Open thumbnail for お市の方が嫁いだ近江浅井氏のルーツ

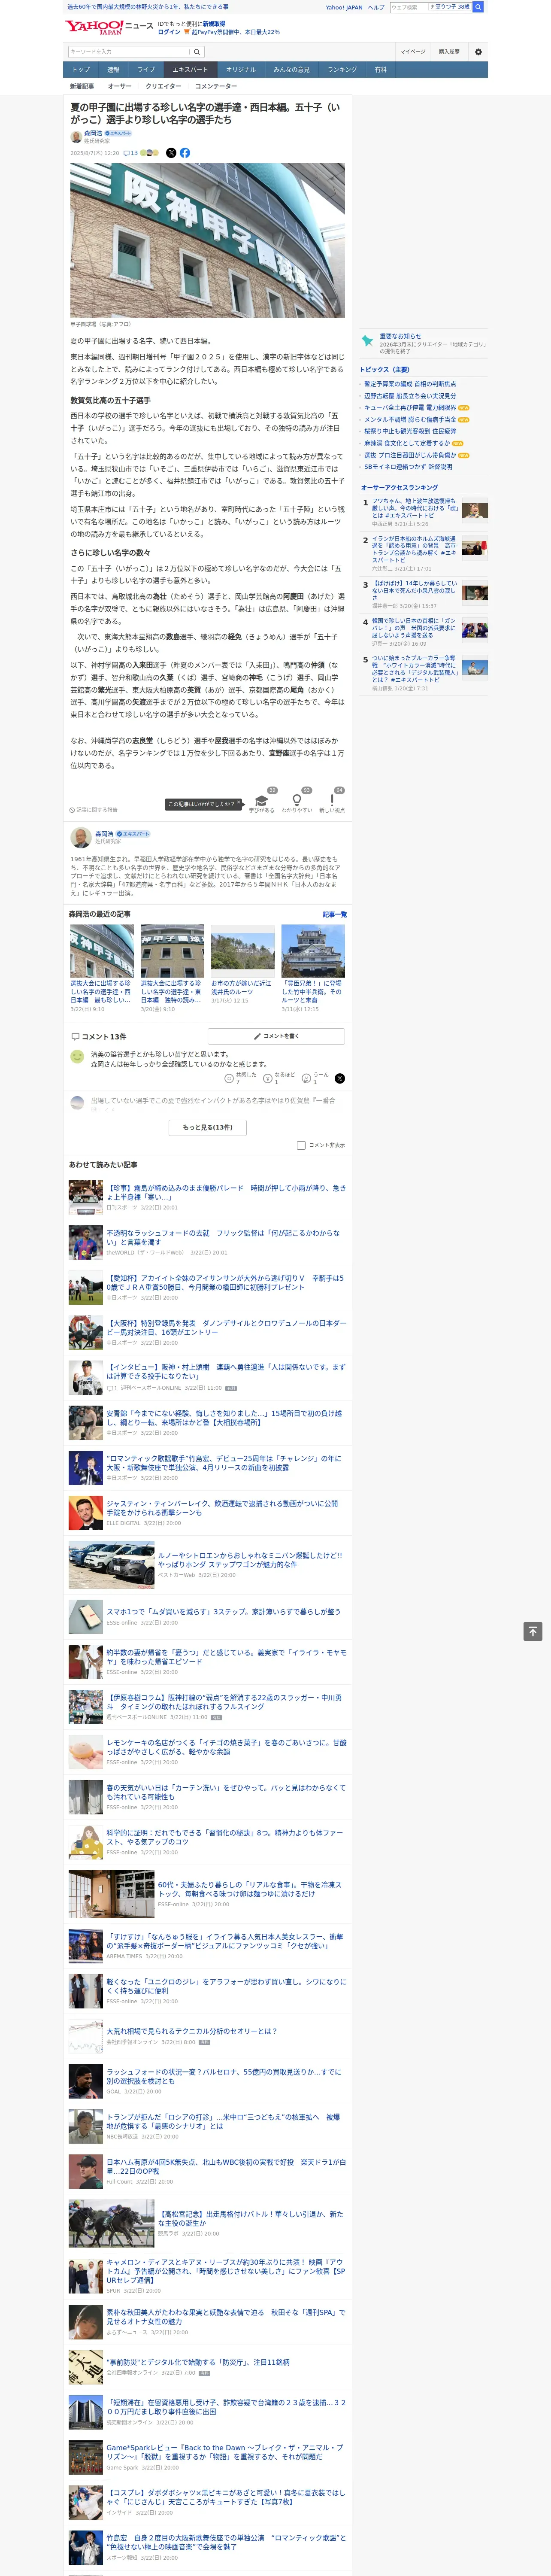[x=243, y=951]
